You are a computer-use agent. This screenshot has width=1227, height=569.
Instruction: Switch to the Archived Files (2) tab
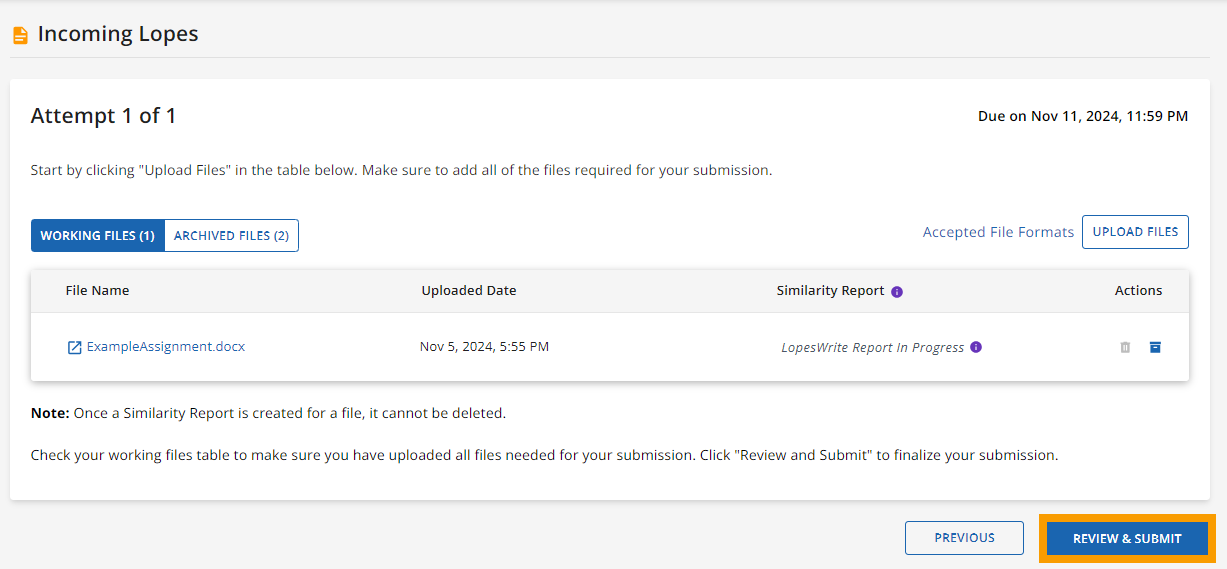pyautogui.click(x=231, y=236)
